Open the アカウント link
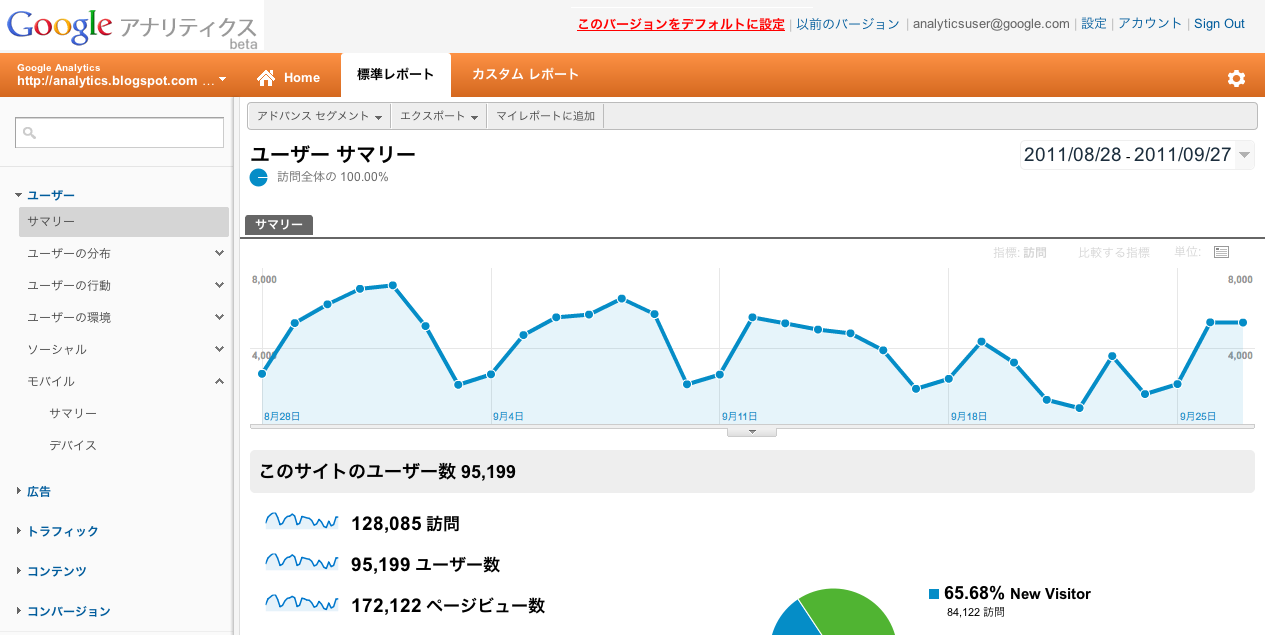The image size is (1265, 635). pyautogui.click(x=1150, y=23)
